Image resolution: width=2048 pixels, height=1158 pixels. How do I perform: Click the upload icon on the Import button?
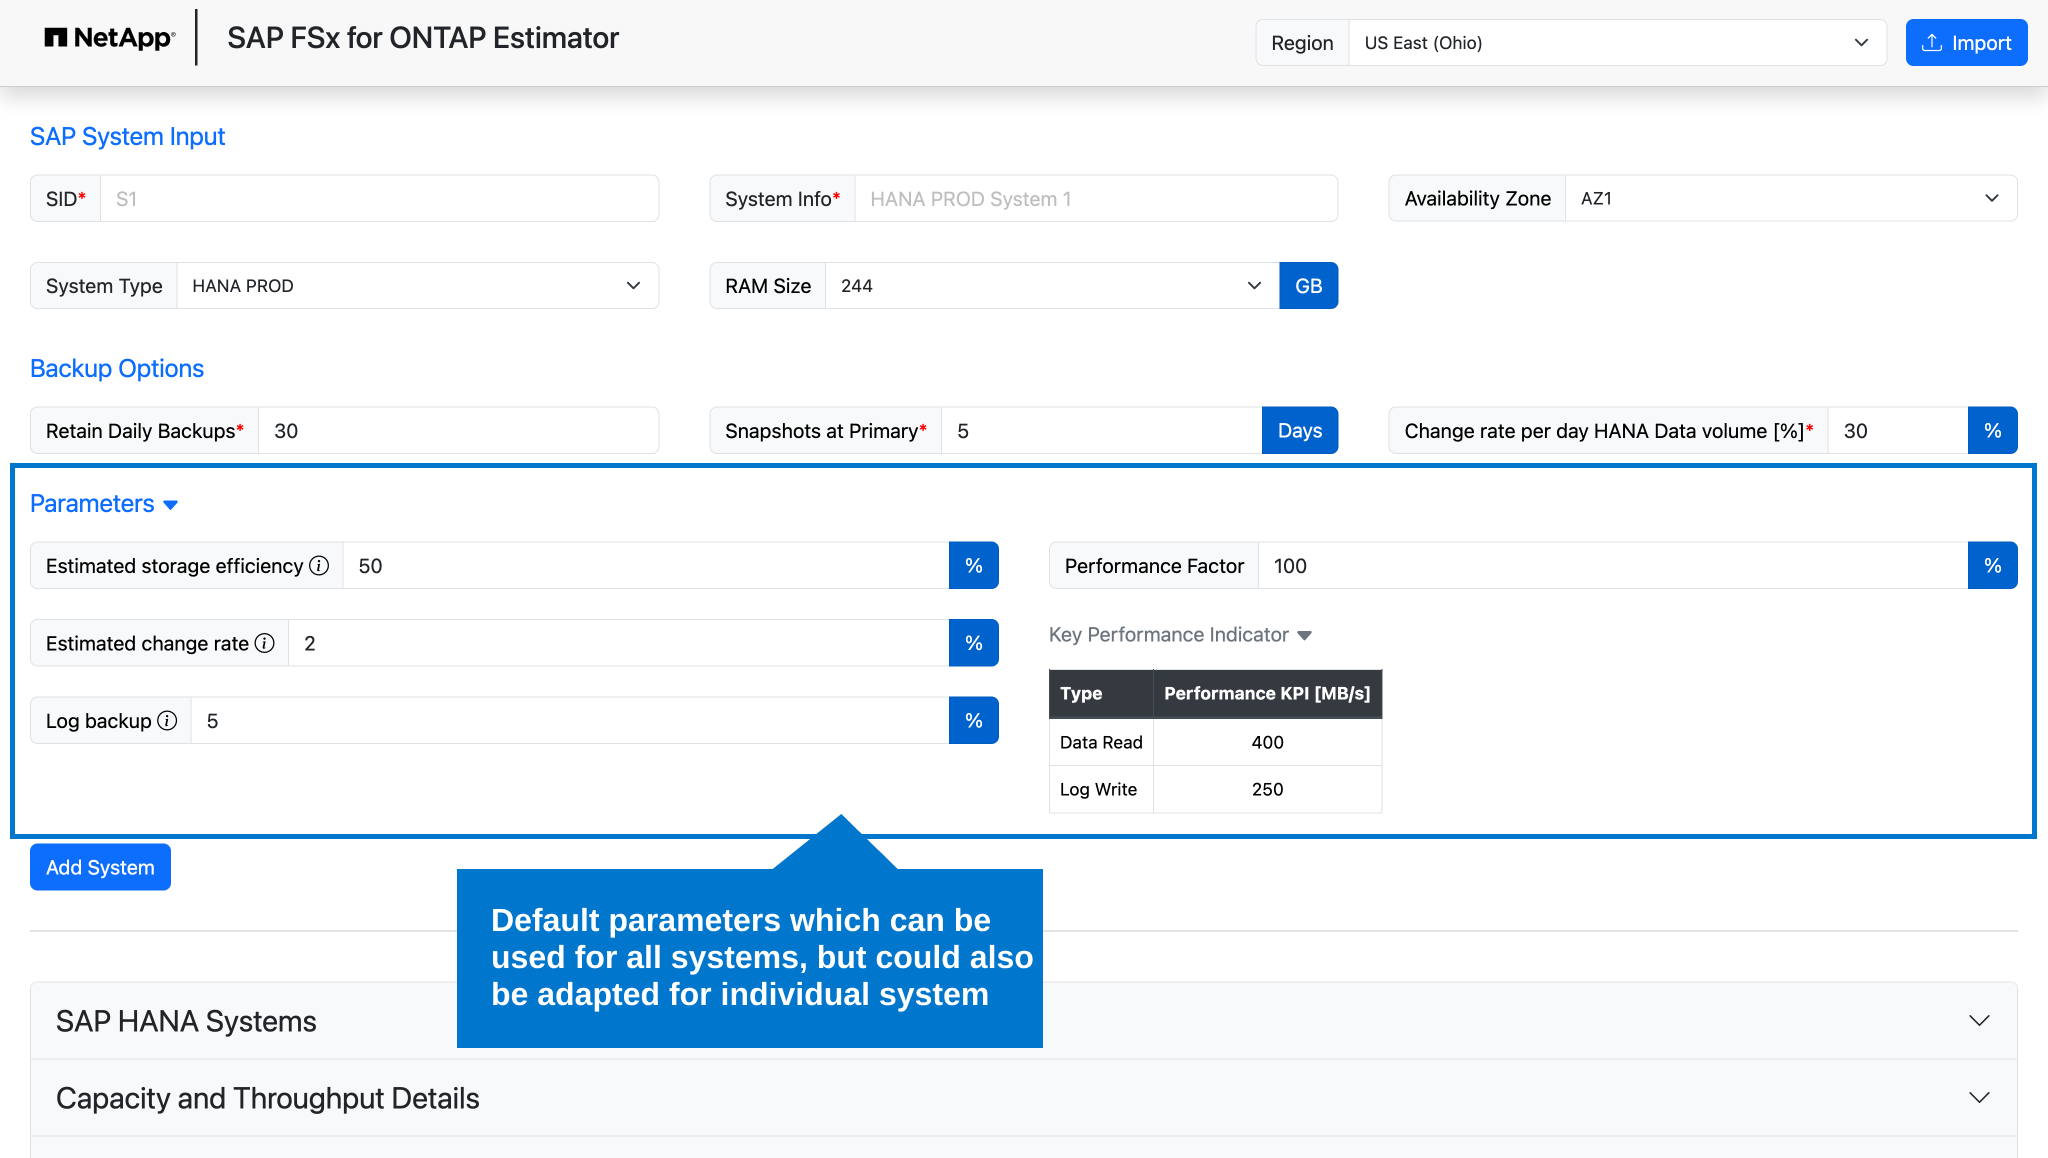pyautogui.click(x=1932, y=43)
